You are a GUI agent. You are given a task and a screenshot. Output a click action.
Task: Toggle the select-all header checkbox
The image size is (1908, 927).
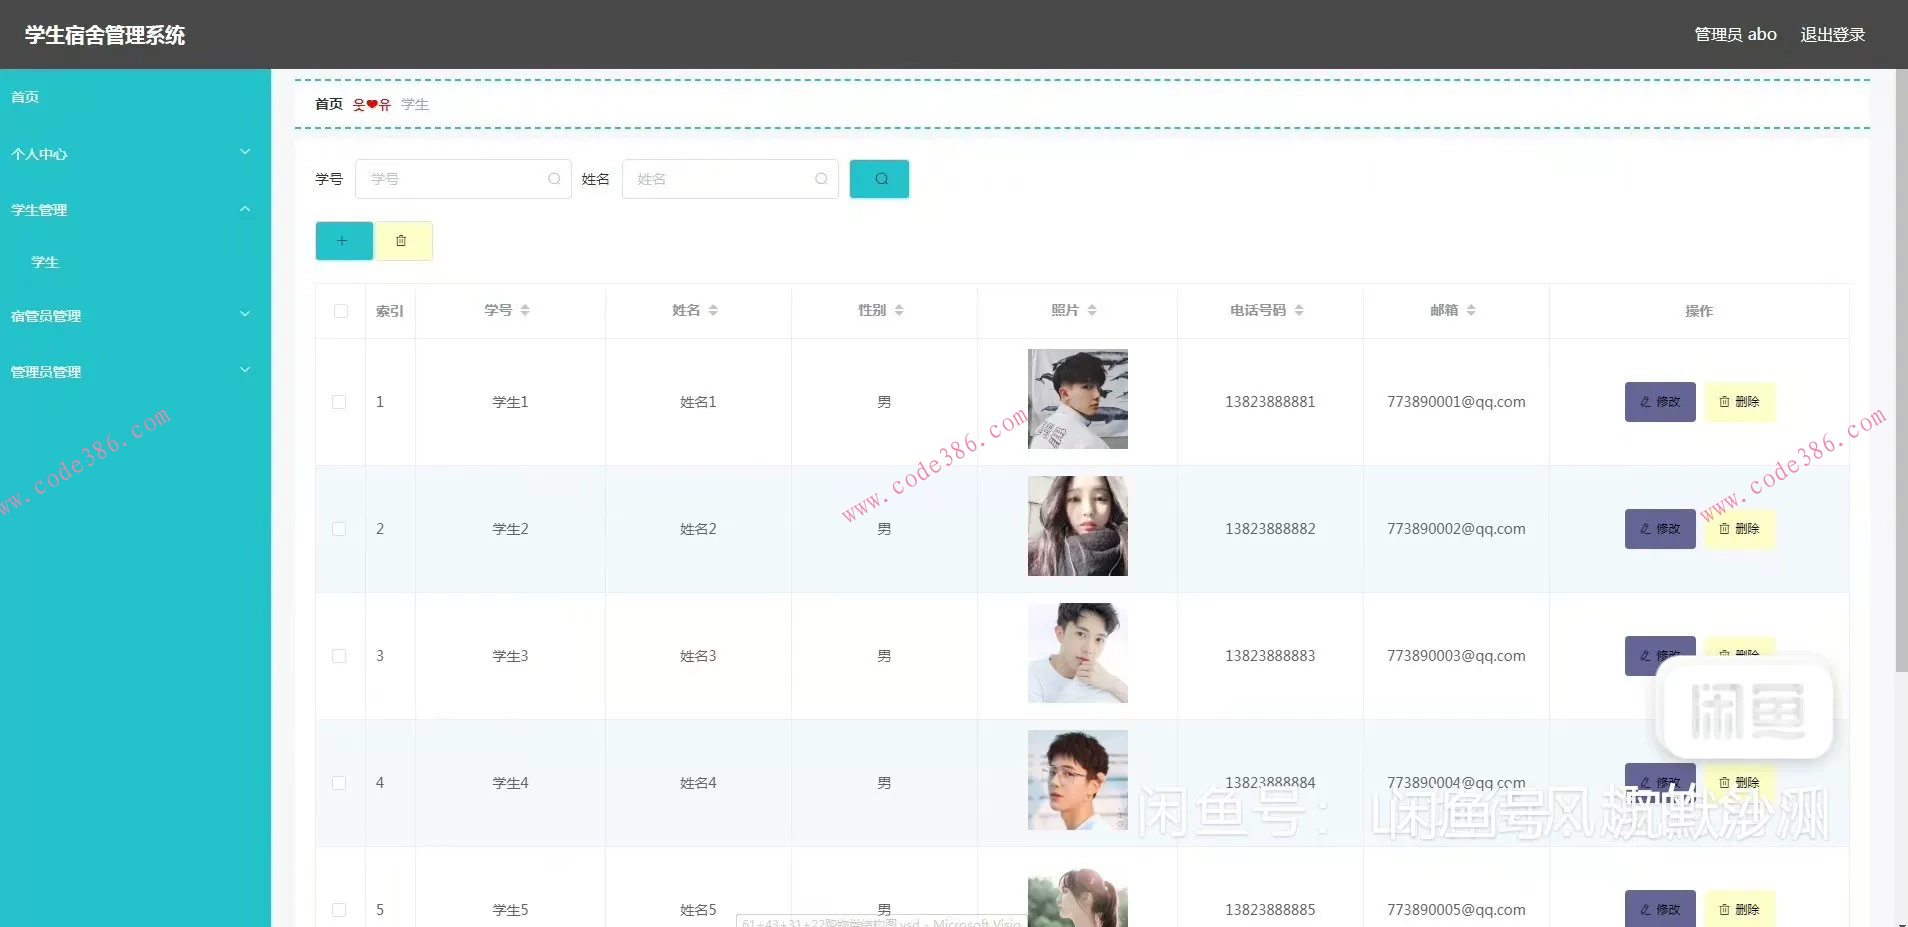point(341,311)
